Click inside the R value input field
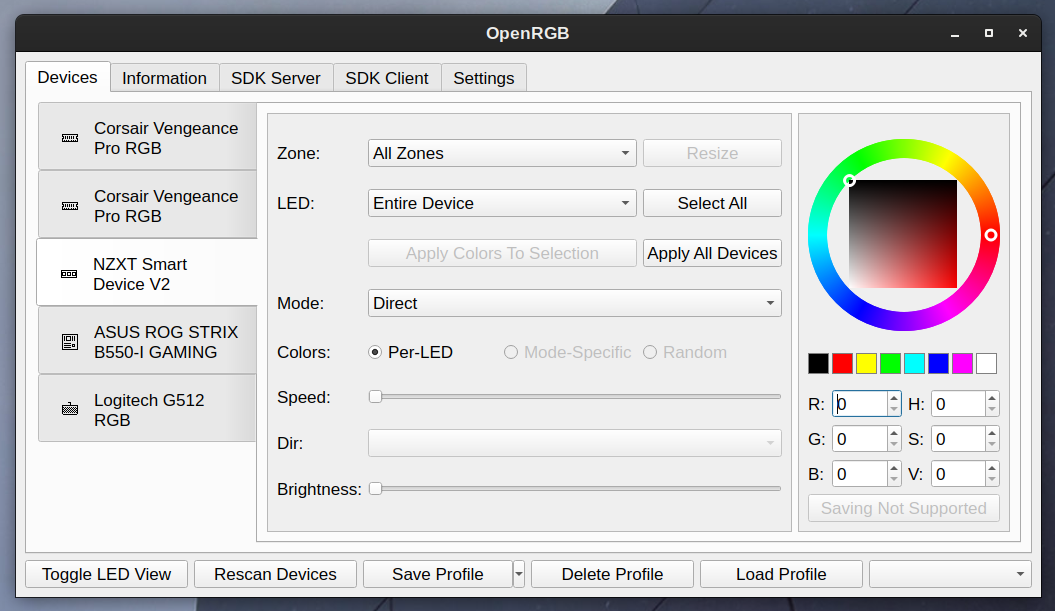Screen dimensions: 1055x611 860,403
